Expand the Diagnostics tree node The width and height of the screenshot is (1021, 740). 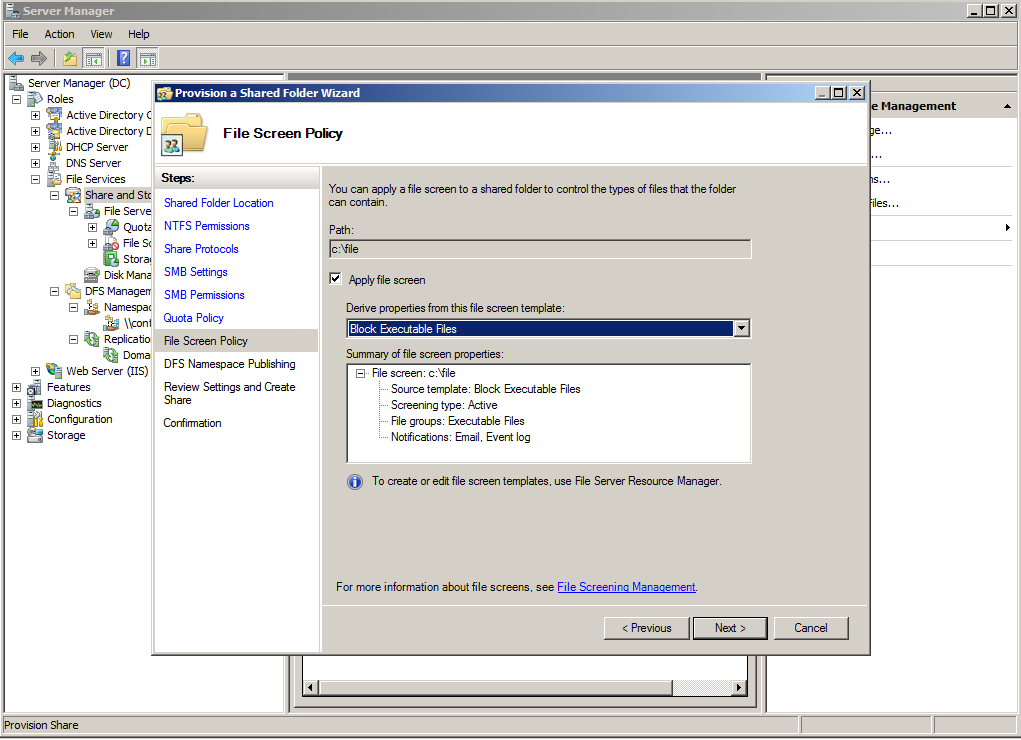[x=17, y=403]
